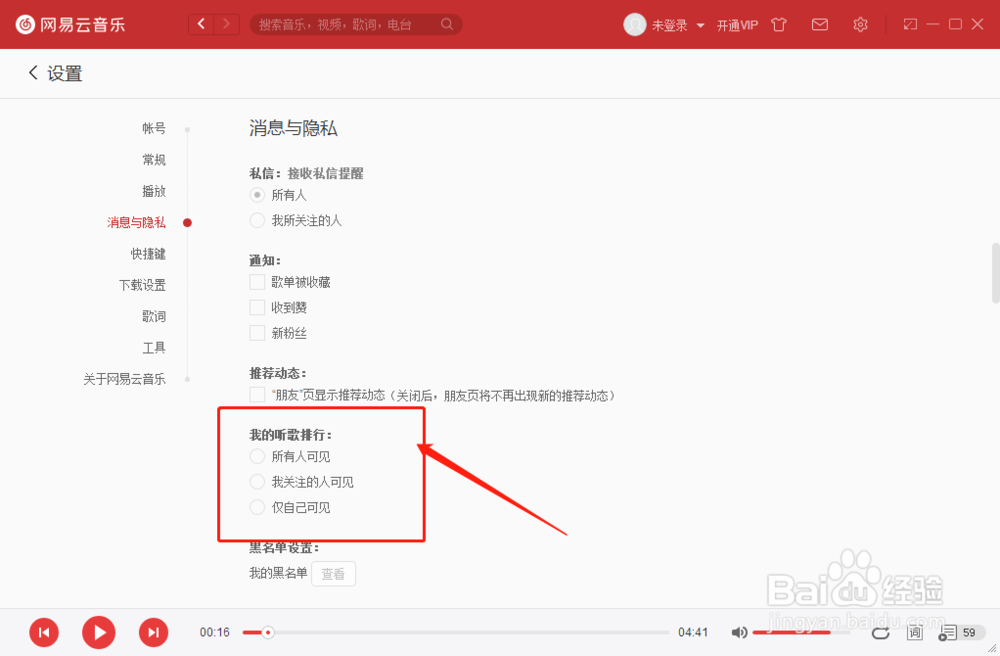Click the NetEase Cloud Music logo
The width and height of the screenshot is (1000, 656).
tap(70, 25)
